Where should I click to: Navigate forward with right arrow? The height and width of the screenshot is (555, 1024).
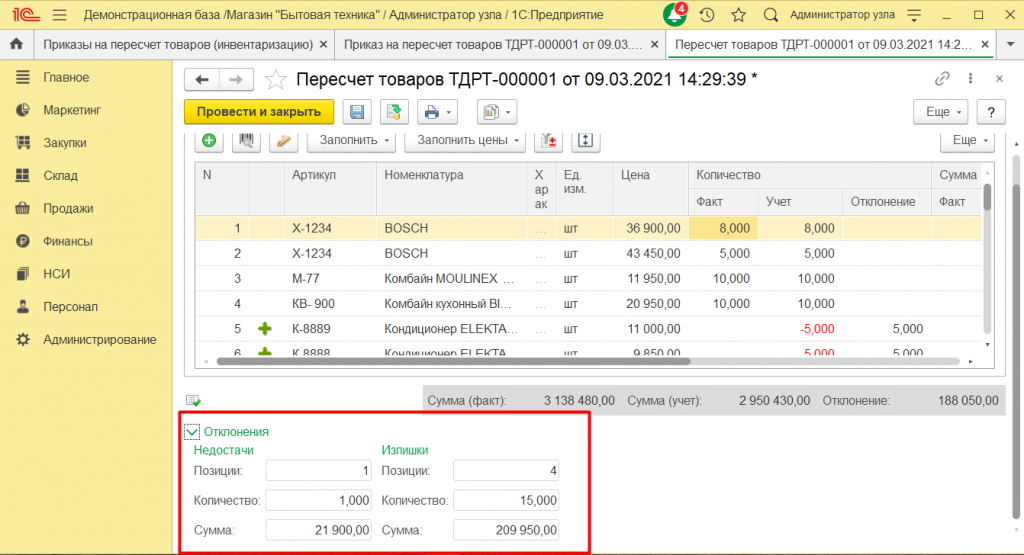pos(236,80)
